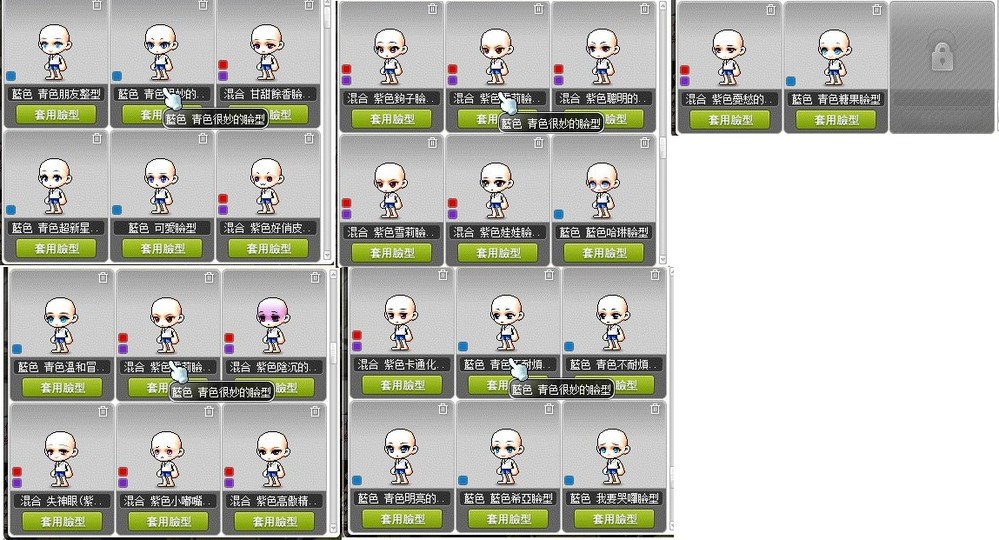Trash the 藍色 我要哭囉臉型 face slot
Image resolution: width=999 pixels, height=540 pixels.
[655, 409]
